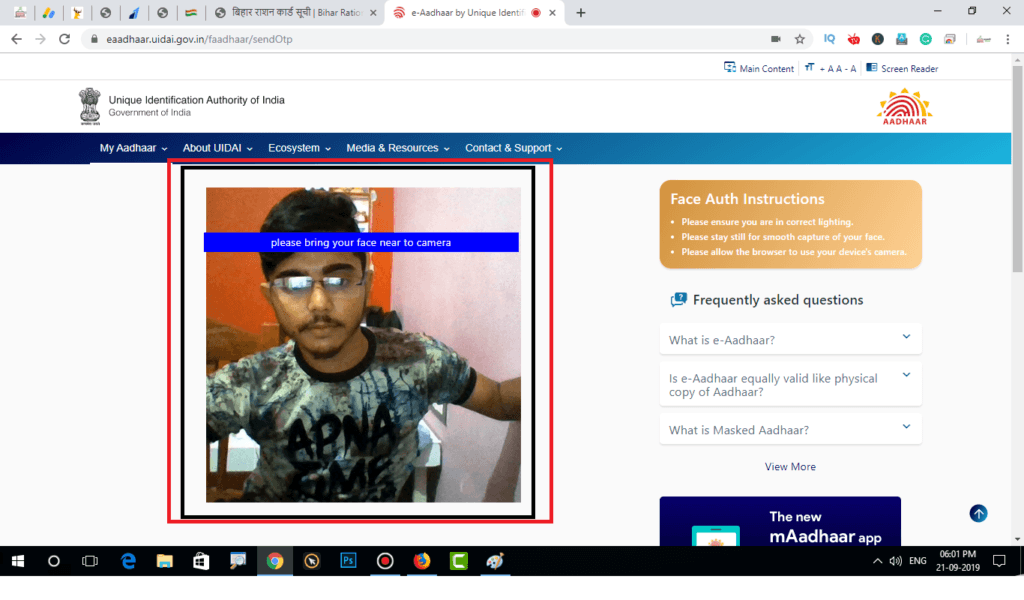Close the Bihar Ration card tab
The height and width of the screenshot is (600, 1024).
pyautogui.click(x=373, y=12)
